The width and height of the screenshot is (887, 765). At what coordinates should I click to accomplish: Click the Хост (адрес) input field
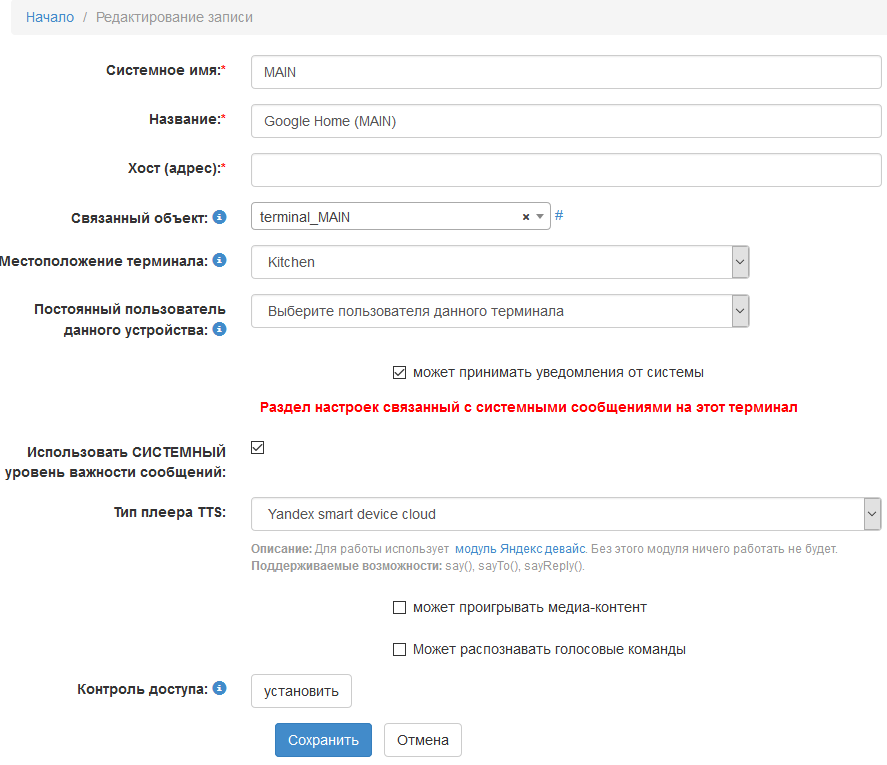[565, 169]
